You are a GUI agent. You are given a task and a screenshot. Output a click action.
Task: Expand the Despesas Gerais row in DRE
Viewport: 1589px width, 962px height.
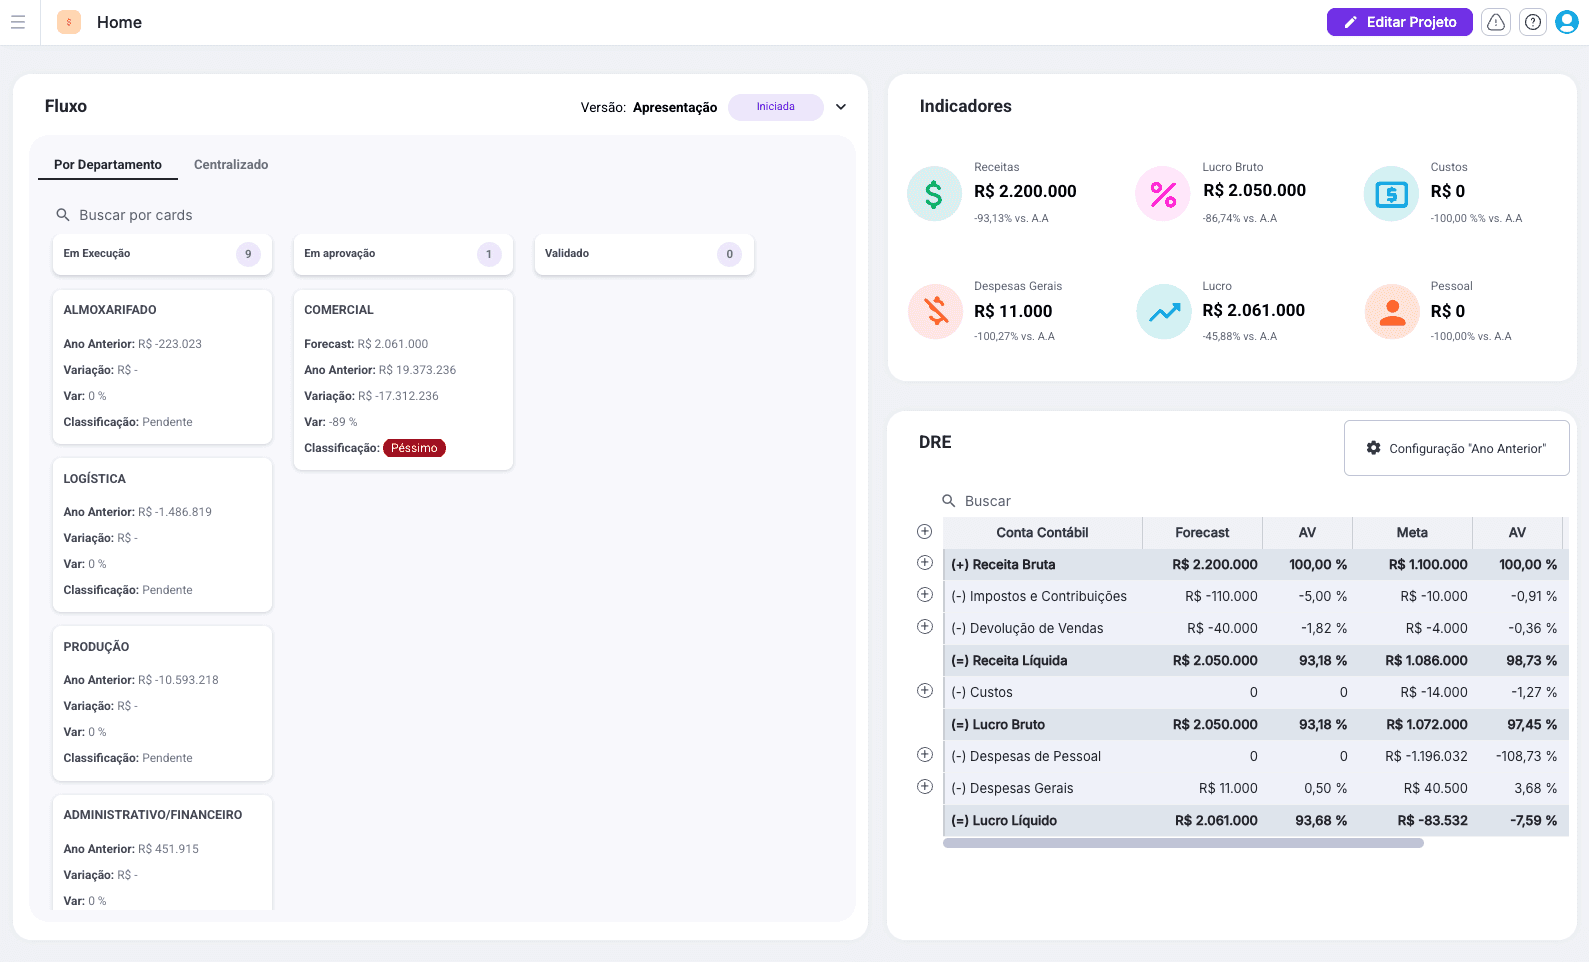point(925,787)
